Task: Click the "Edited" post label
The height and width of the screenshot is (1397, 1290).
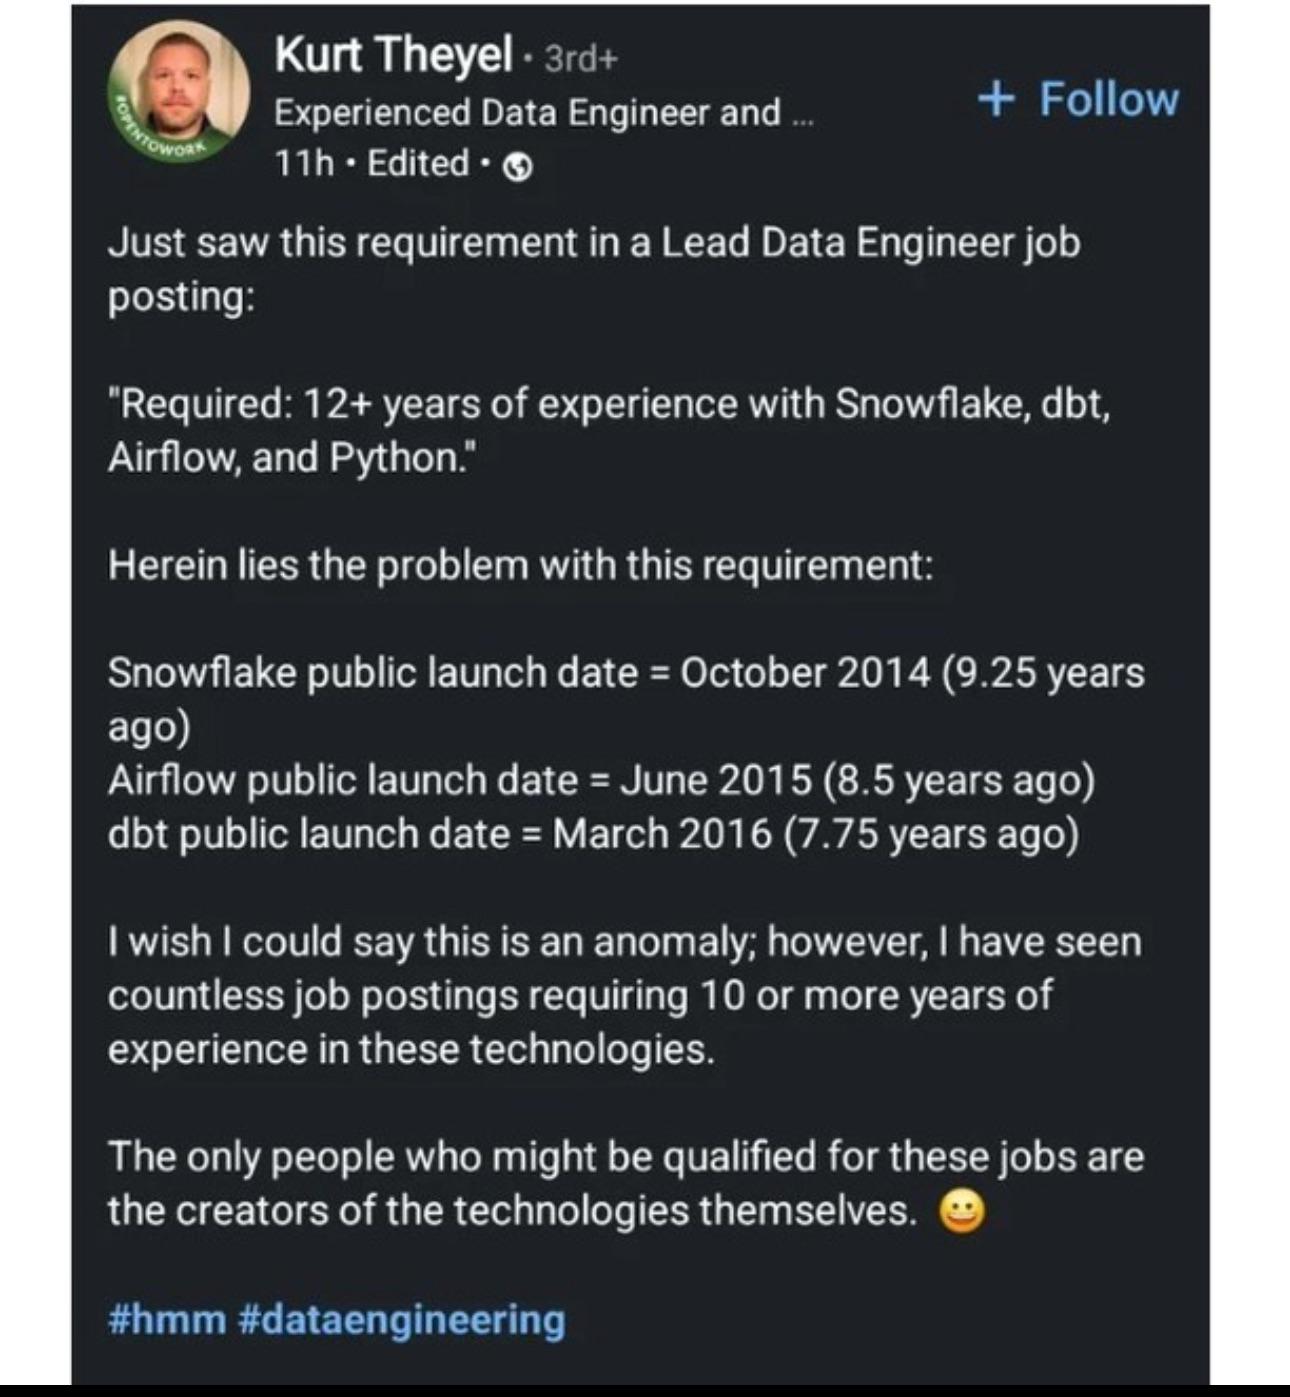Action: tap(418, 163)
